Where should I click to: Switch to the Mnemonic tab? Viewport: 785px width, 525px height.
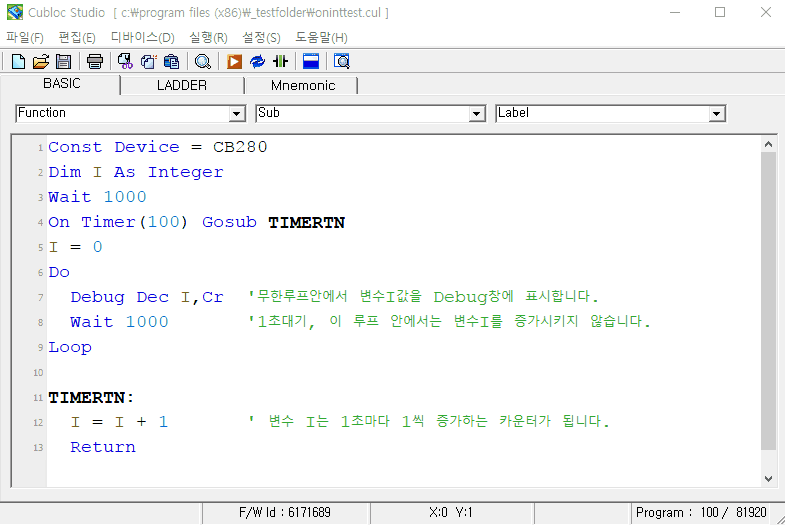(302, 85)
